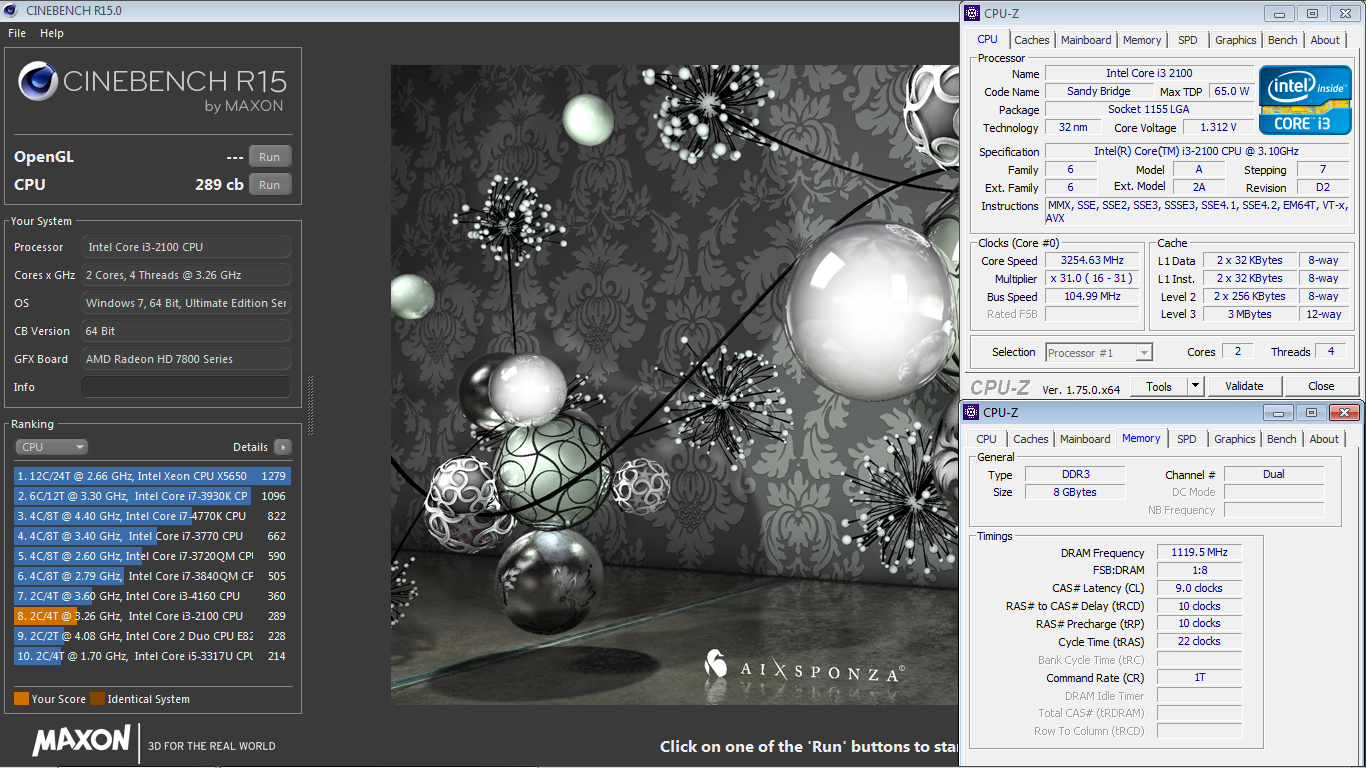The image size is (1366, 768).
Task: Switch to About tab in upper CPU-Z
Action: [x=1325, y=40]
